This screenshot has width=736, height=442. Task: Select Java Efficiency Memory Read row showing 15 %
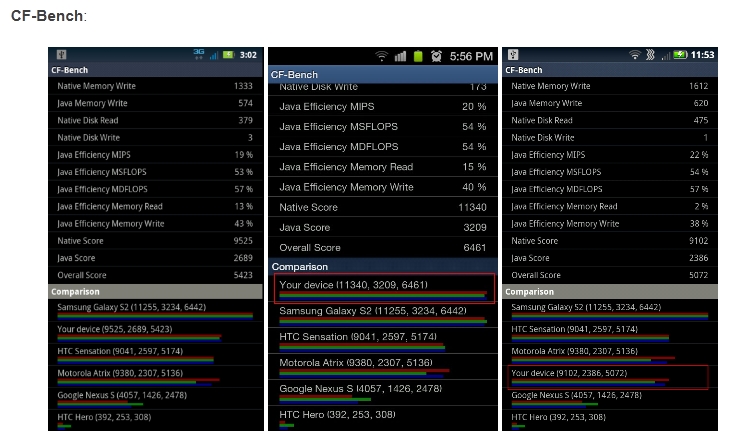click(383, 167)
